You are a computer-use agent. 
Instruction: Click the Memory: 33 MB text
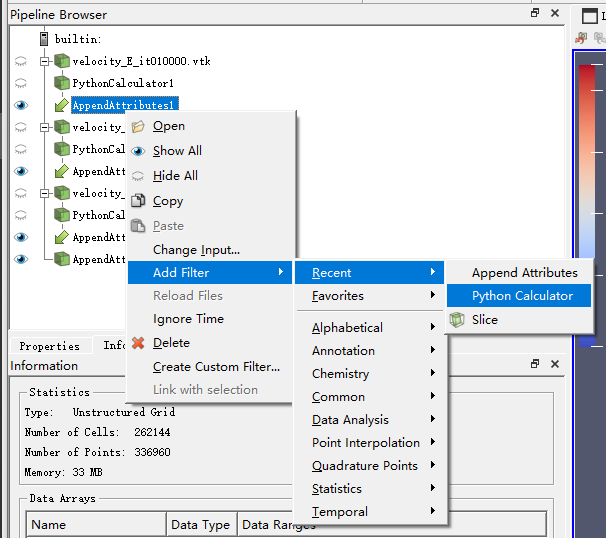coord(64,472)
